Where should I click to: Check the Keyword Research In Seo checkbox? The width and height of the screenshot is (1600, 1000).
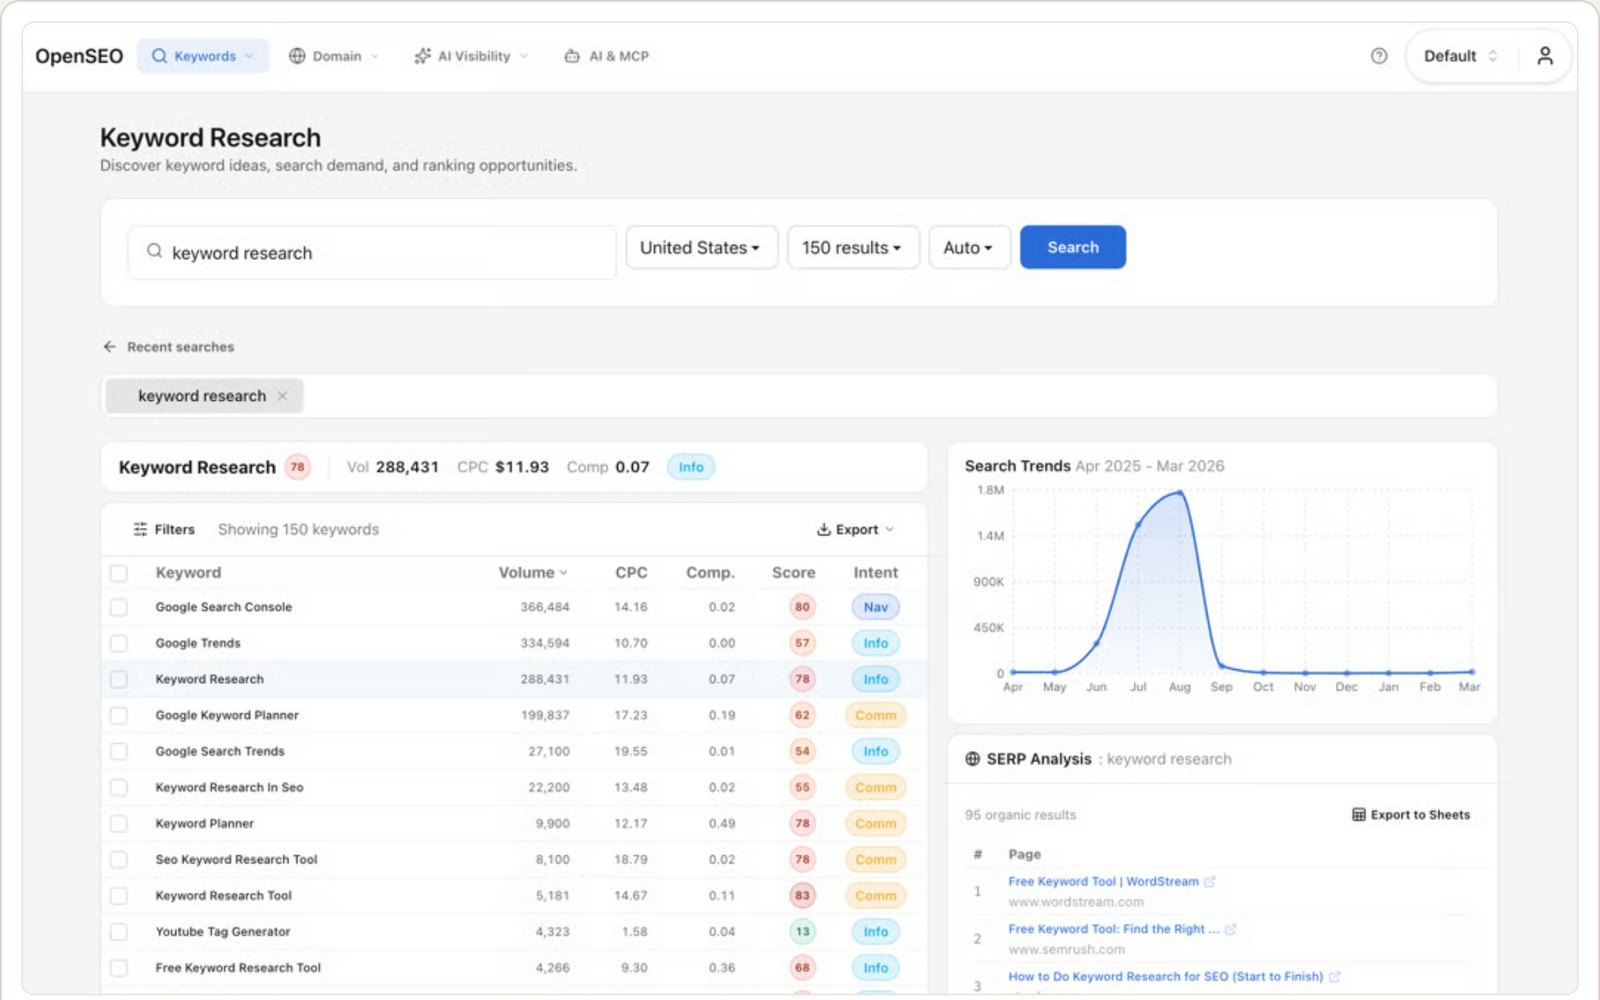(x=119, y=787)
